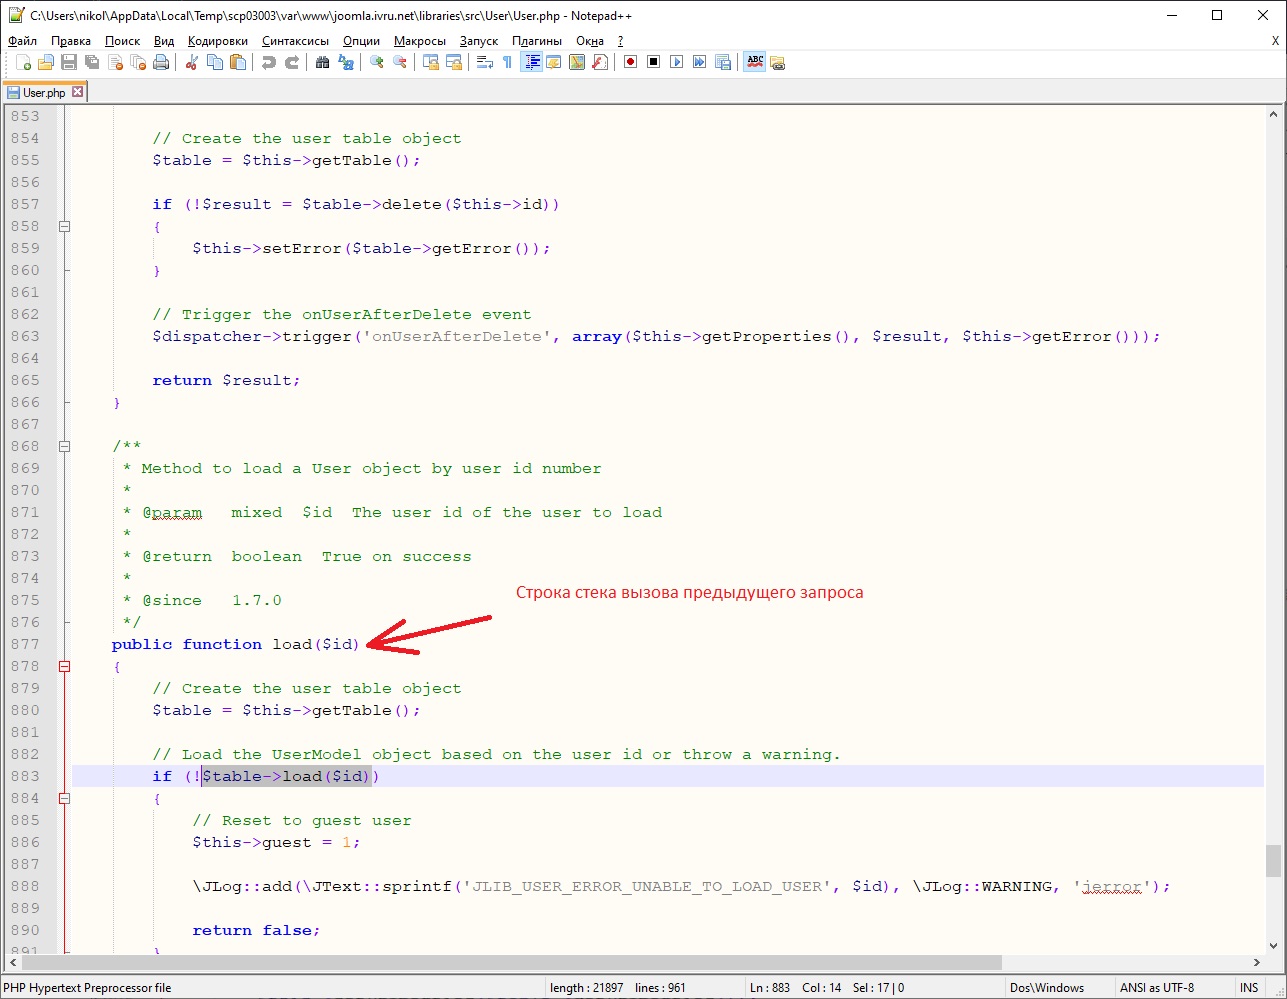The image size is (1287, 999).
Task: Click the last plugin icon after ABC
Action: tap(778, 62)
